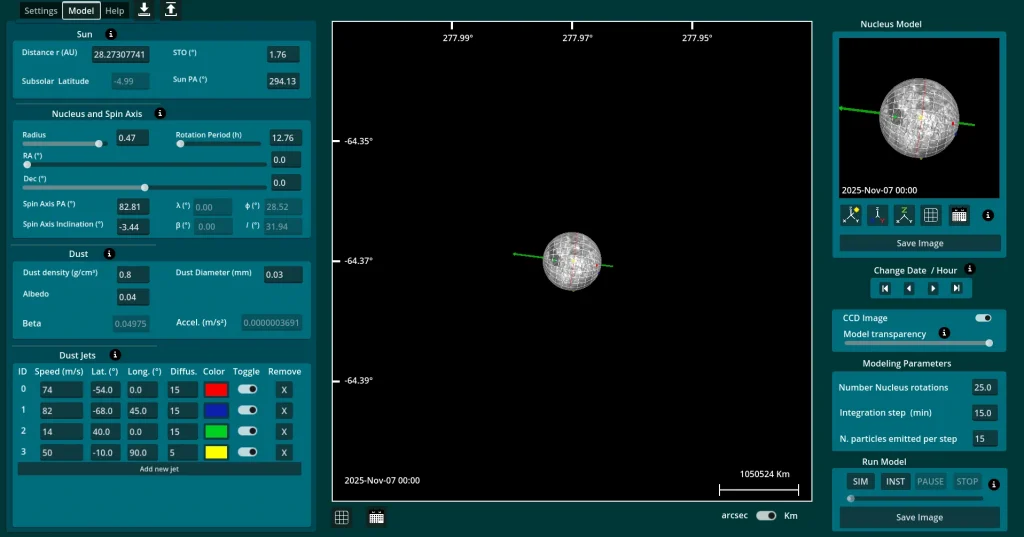1024x537 pixels.
Task: Toggle grid icon under Nucleus Model preview
Action: pos(931,214)
